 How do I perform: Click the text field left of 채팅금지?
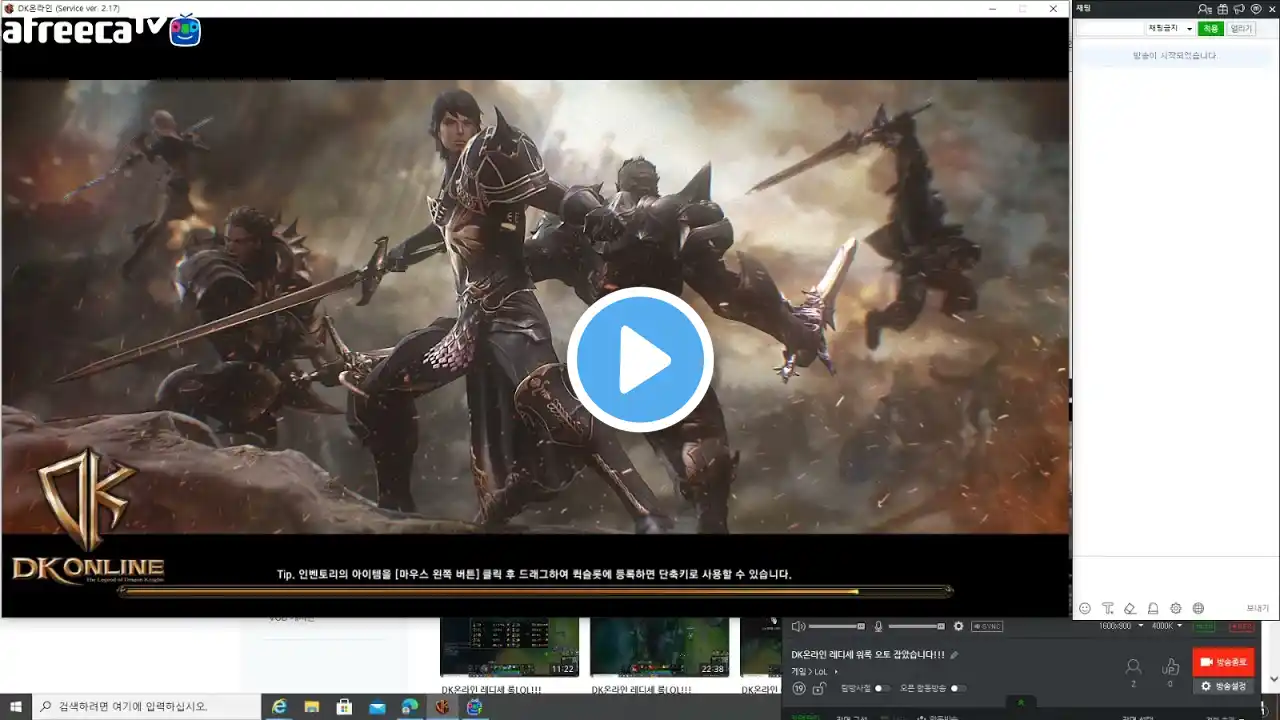tap(1110, 29)
